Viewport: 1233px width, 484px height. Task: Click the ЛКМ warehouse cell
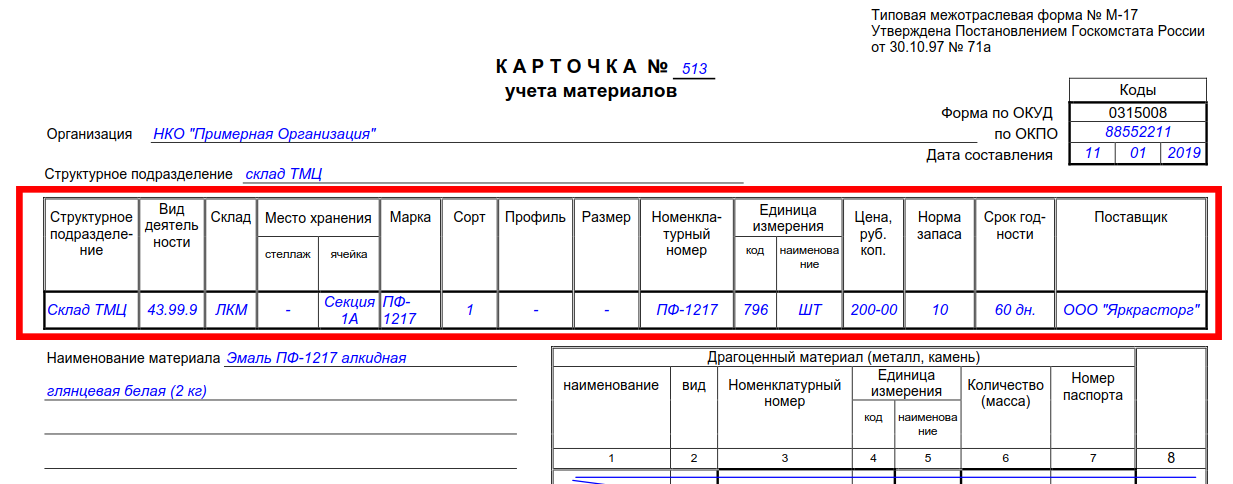(230, 310)
